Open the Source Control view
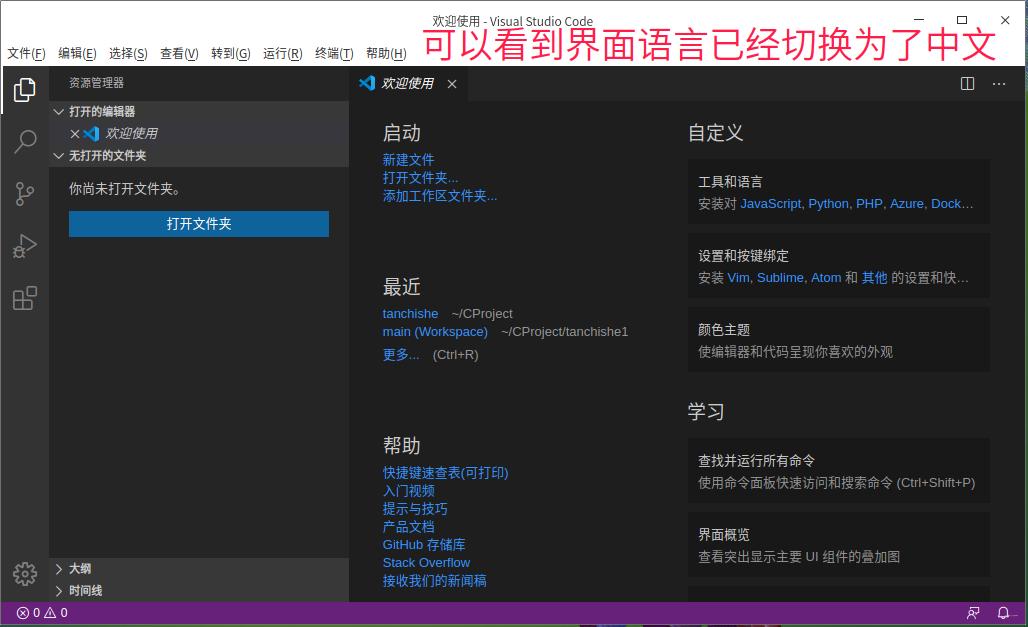 [x=25, y=194]
